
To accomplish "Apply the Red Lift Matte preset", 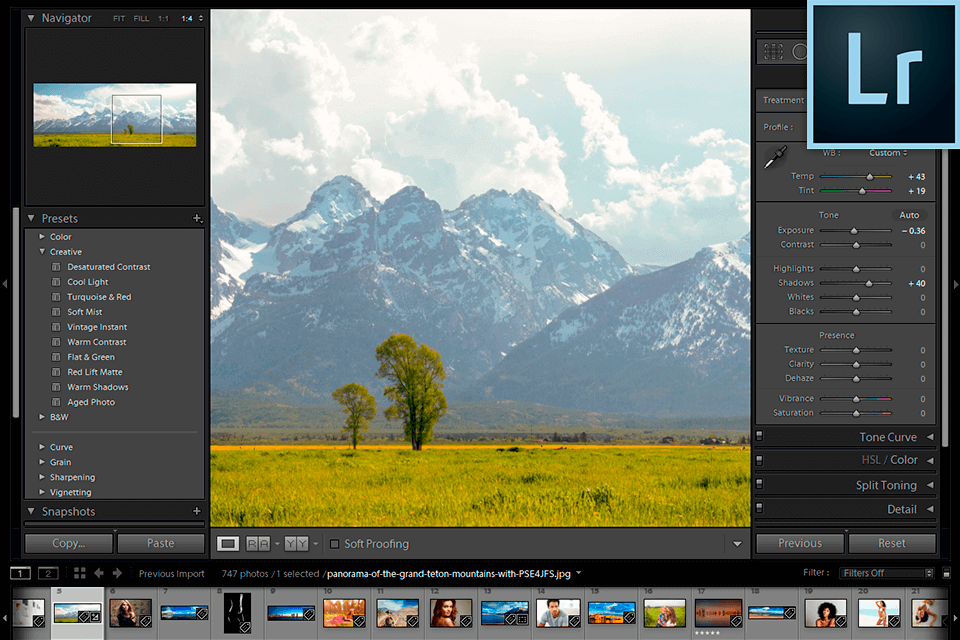I will (x=95, y=372).
